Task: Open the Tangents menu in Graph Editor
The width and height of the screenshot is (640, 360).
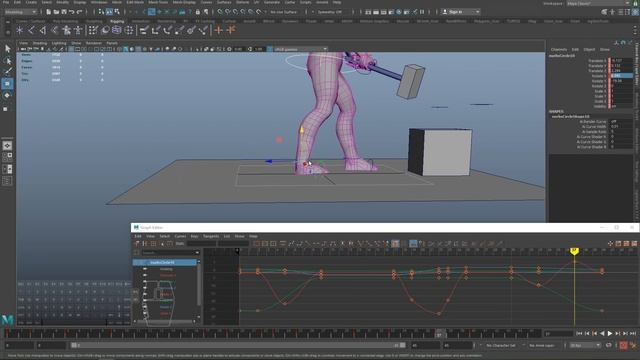Action: 211,236
